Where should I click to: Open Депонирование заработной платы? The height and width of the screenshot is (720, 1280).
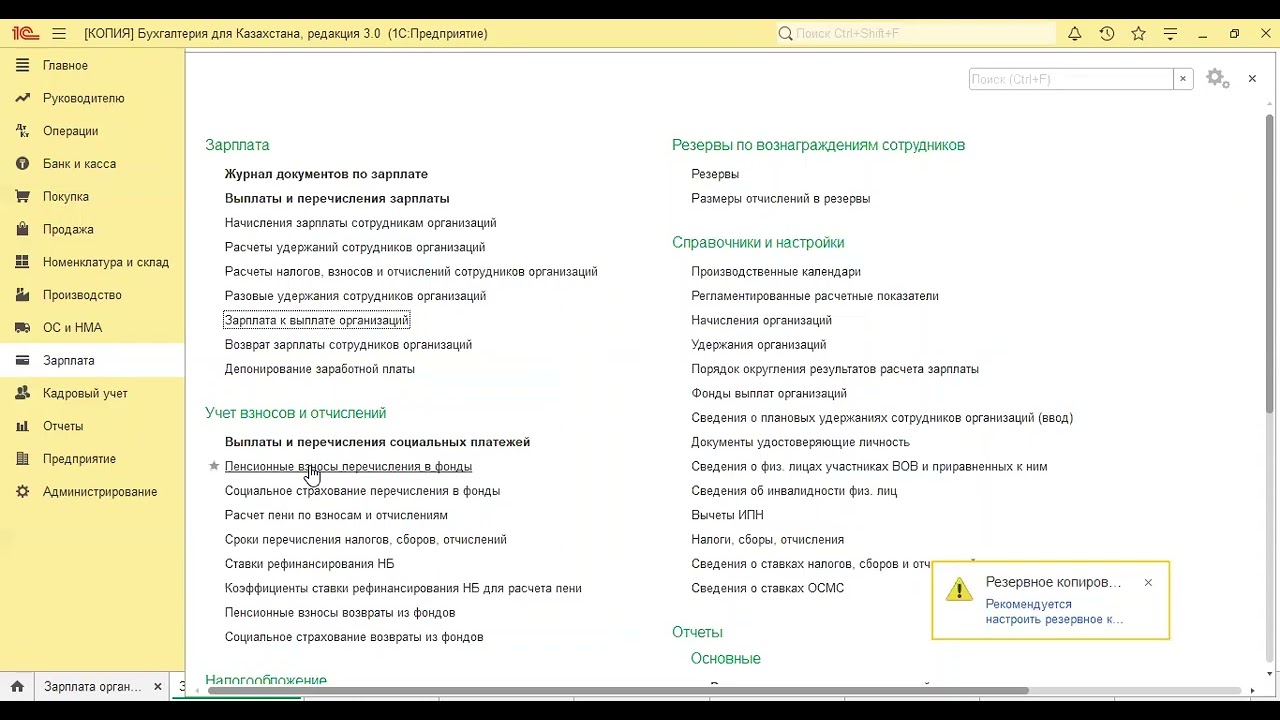[x=320, y=369]
